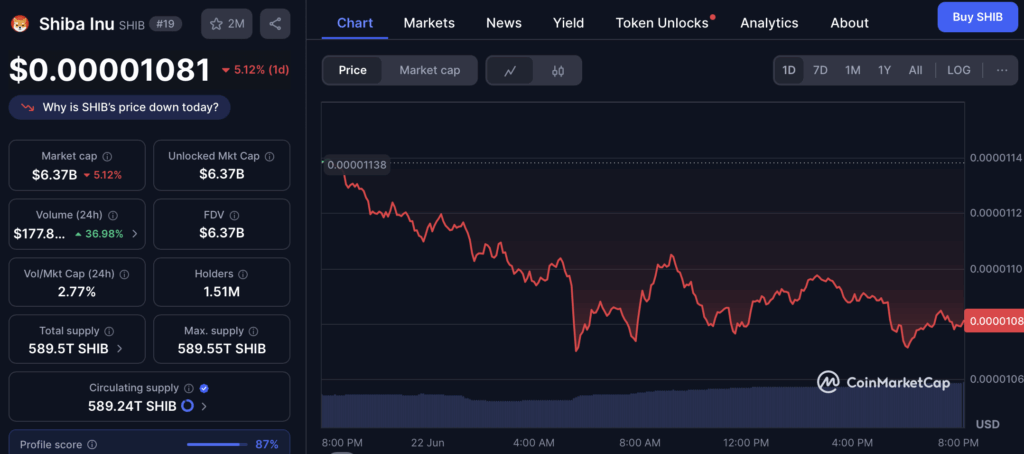Click info icon beside Volume (24h)
Viewport: 1024px width, 454px height.
tap(113, 215)
